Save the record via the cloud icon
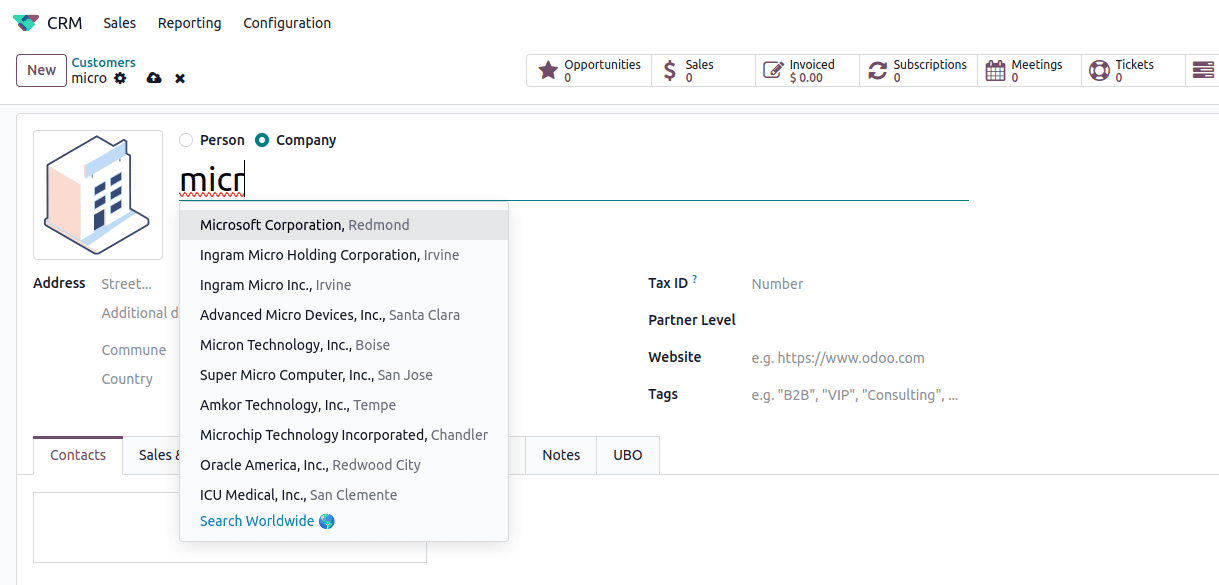This screenshot has height=585, width=1219. point(152,77)
